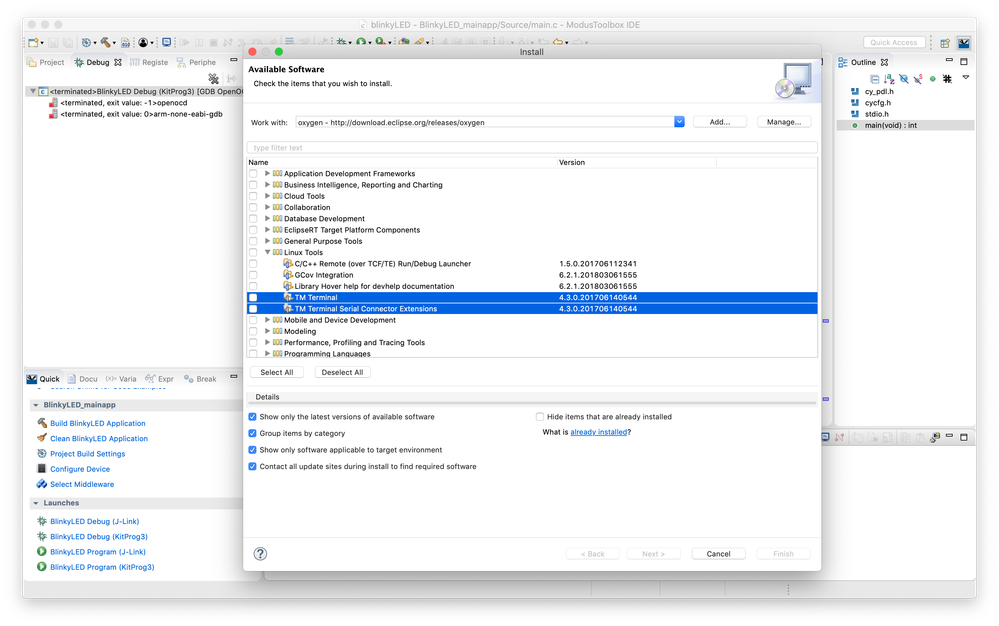Open the dialog help icon with question mark
This screenshot has width=999, height=626.
coord(260,553)
